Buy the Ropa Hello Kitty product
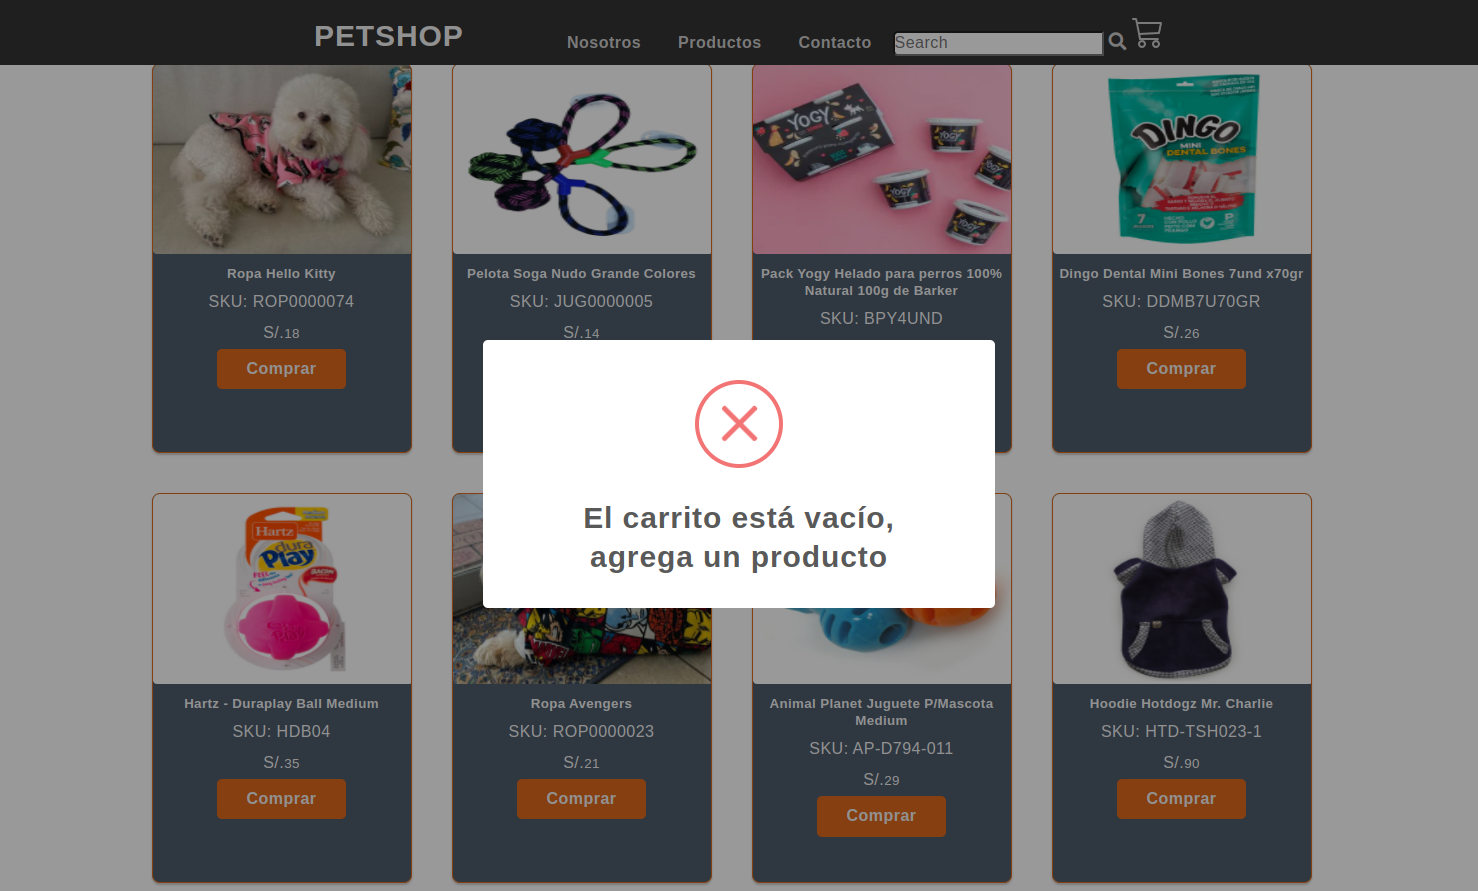 281,369
